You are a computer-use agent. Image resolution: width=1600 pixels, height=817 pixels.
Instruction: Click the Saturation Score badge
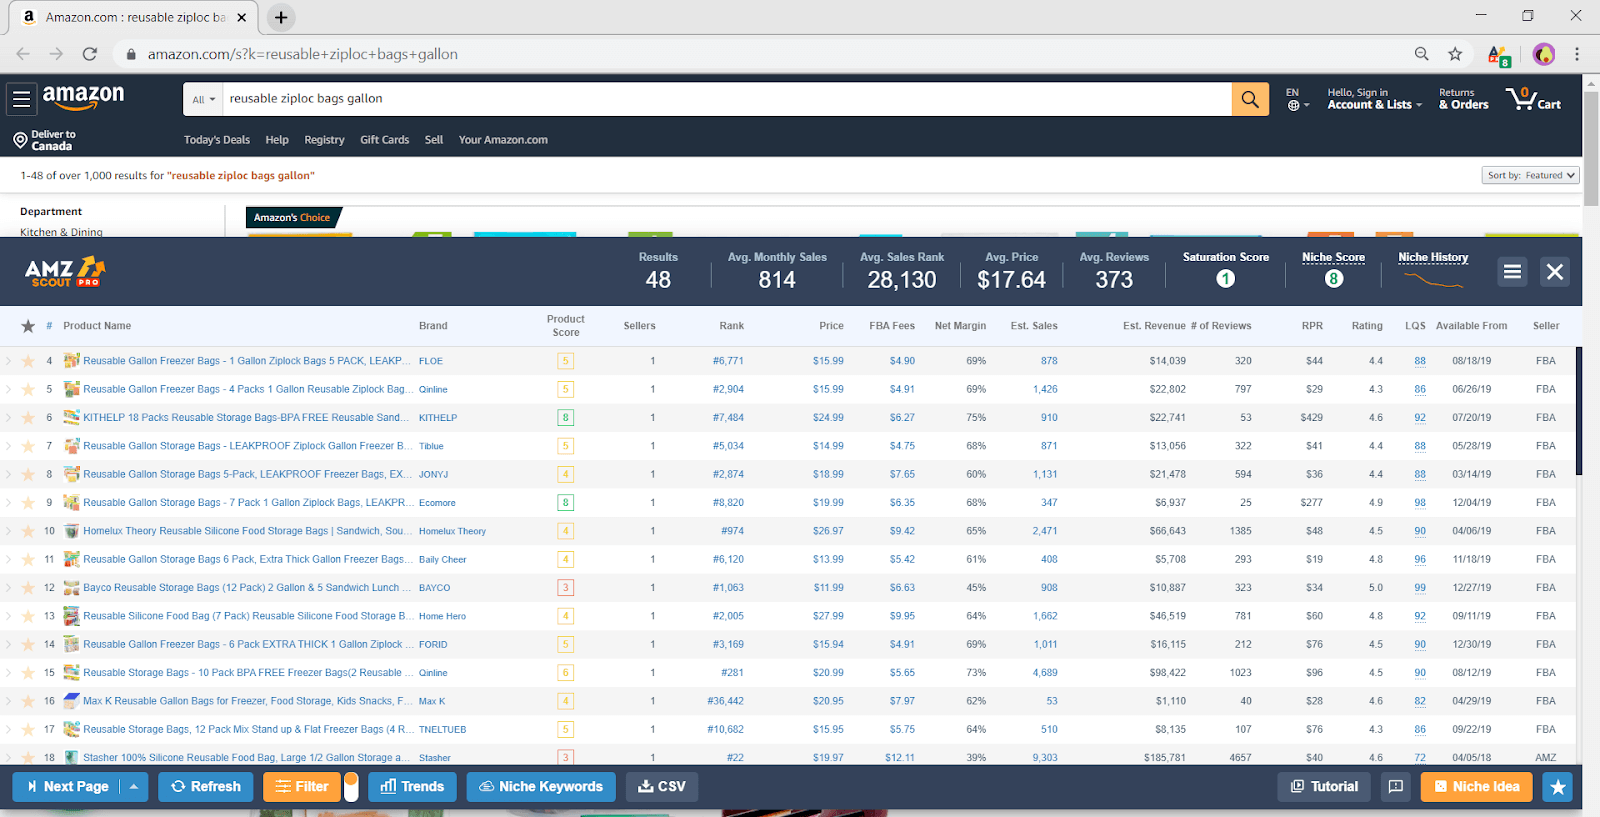tap(1225, 279)
